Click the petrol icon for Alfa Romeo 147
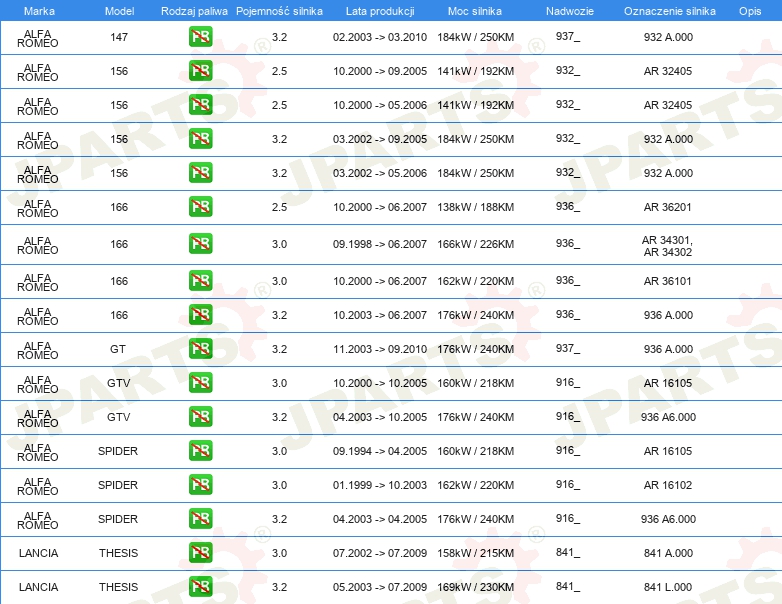 coord(200,37)
